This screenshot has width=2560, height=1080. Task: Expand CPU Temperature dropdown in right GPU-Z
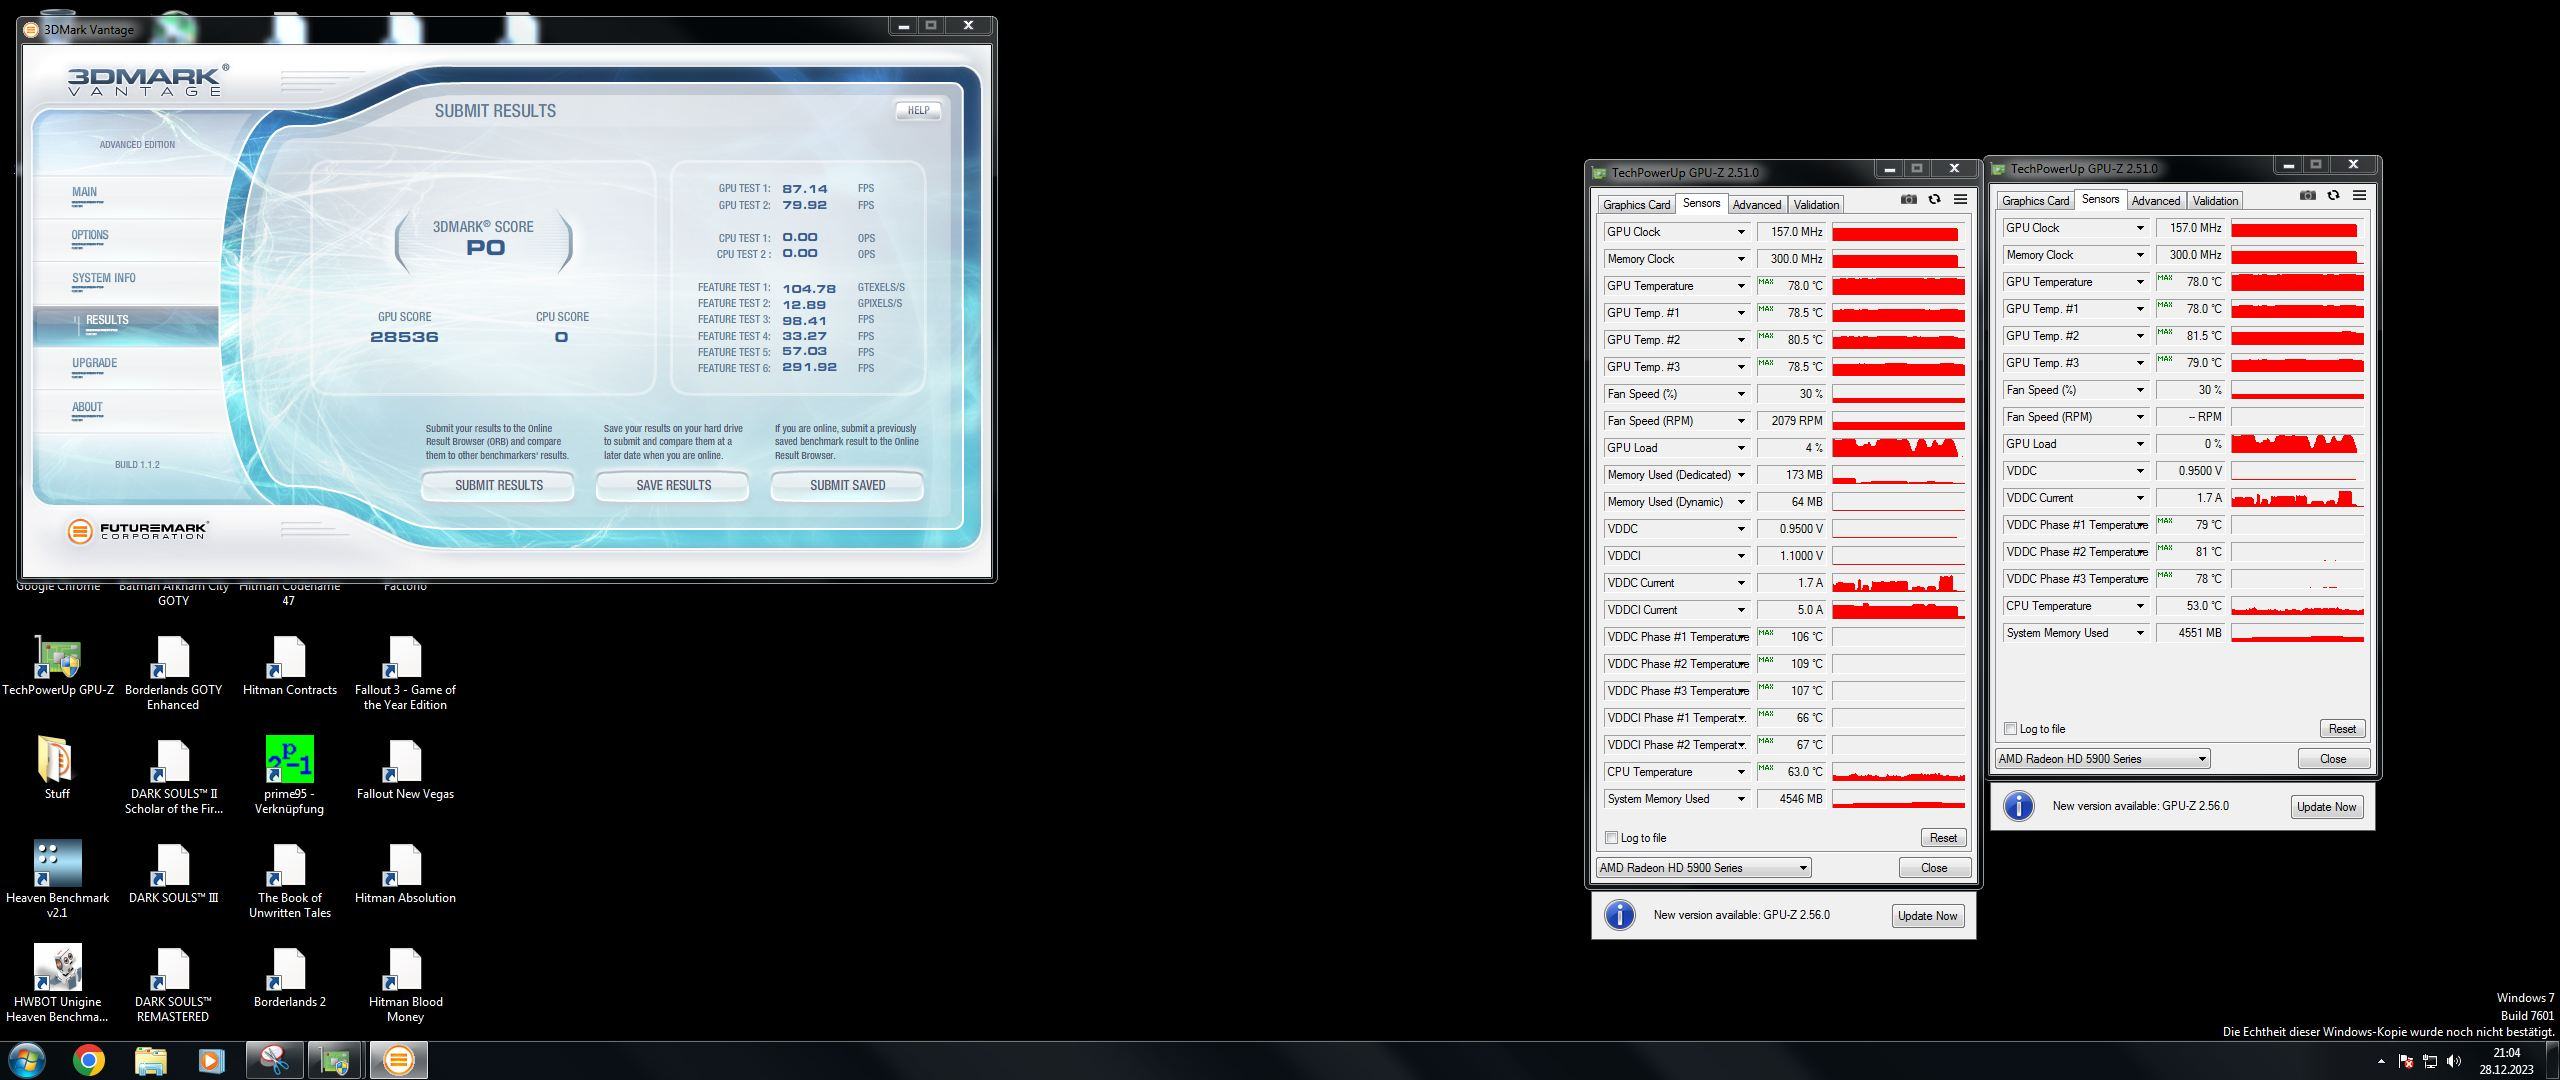(2139, 606)
